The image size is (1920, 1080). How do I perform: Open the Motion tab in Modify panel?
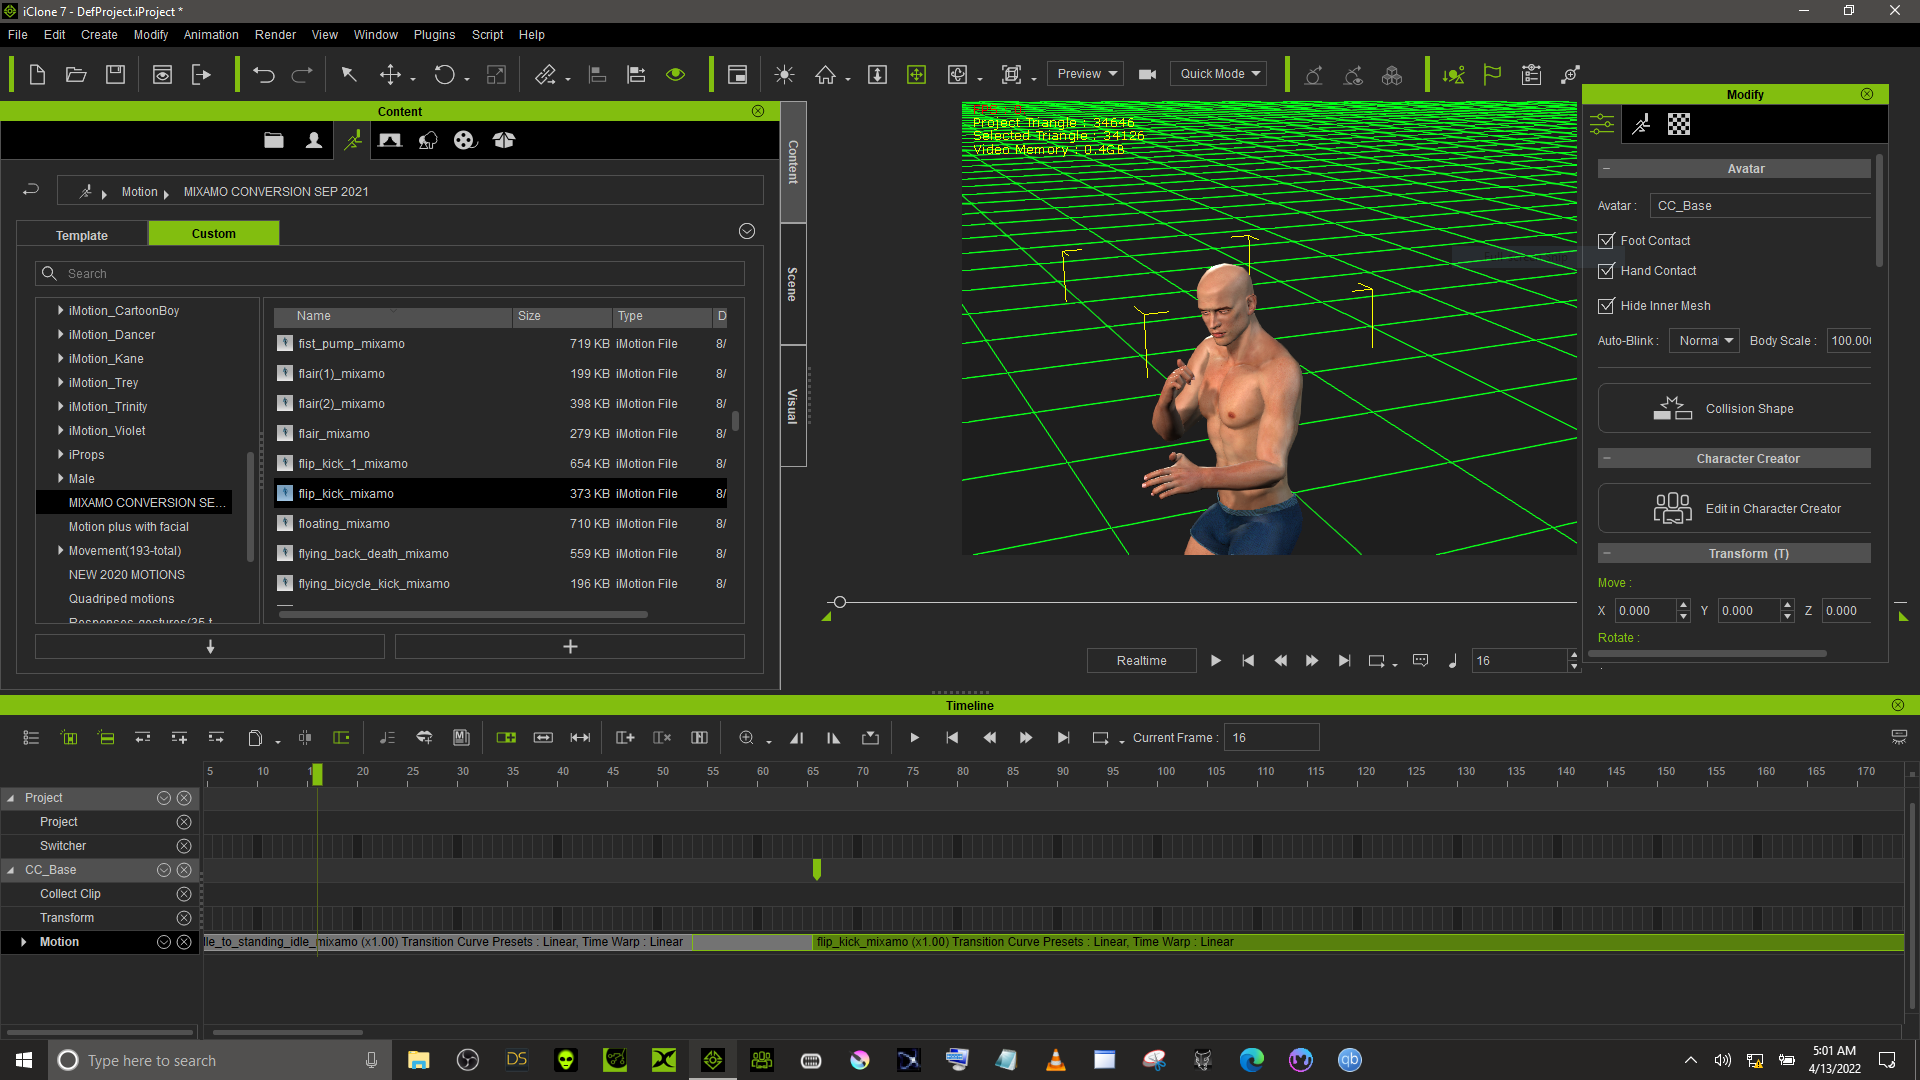click(x=1641, y=125)
